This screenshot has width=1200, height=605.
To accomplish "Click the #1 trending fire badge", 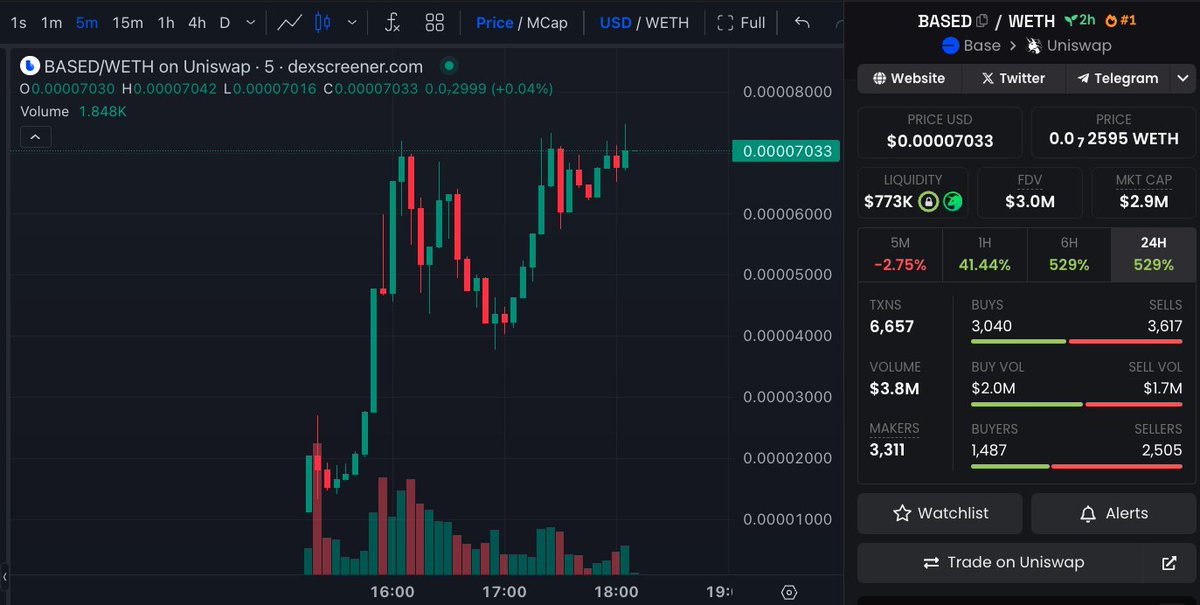I will point(1120,20).
